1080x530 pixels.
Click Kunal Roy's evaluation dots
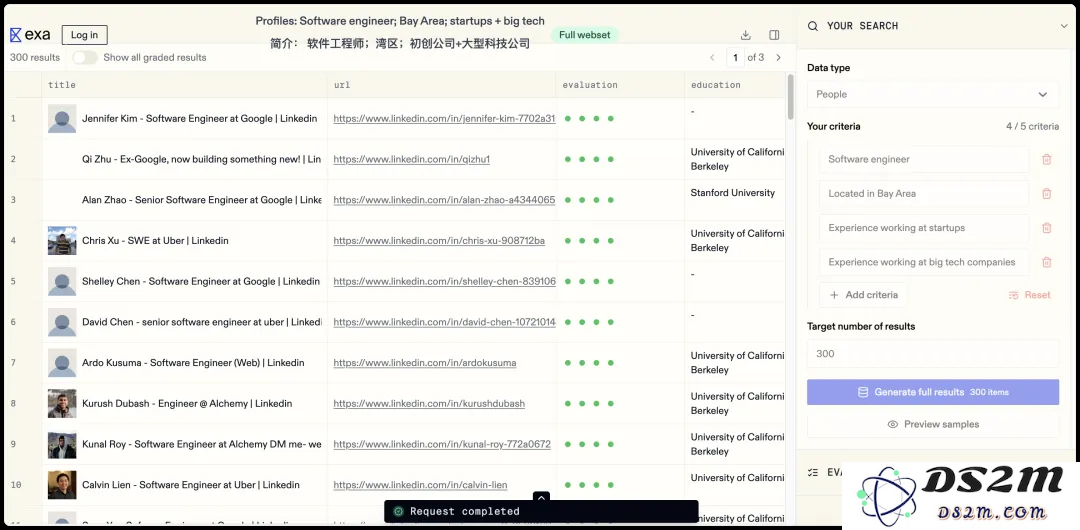[588, 445]
